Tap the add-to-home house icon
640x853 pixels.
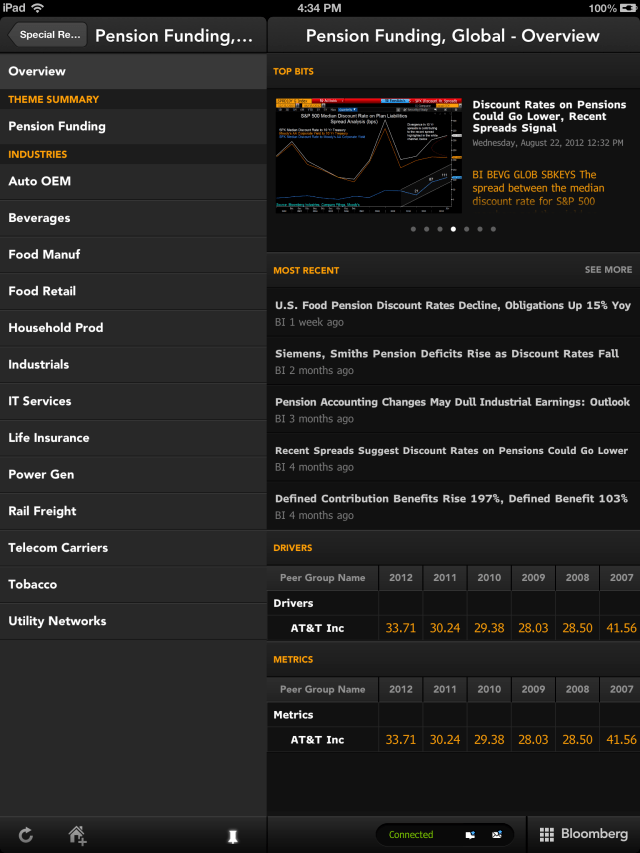[77, 835]
